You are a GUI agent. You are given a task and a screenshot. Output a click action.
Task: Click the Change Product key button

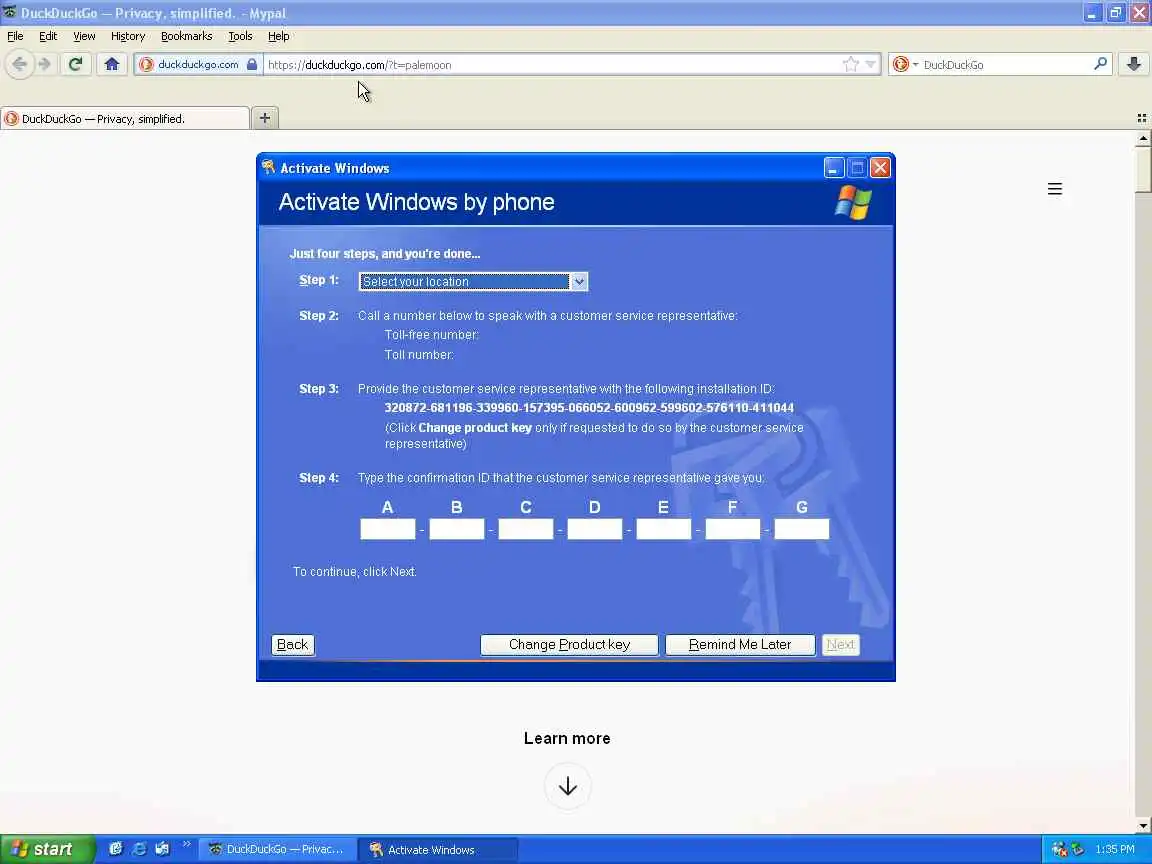click(569, 644)
